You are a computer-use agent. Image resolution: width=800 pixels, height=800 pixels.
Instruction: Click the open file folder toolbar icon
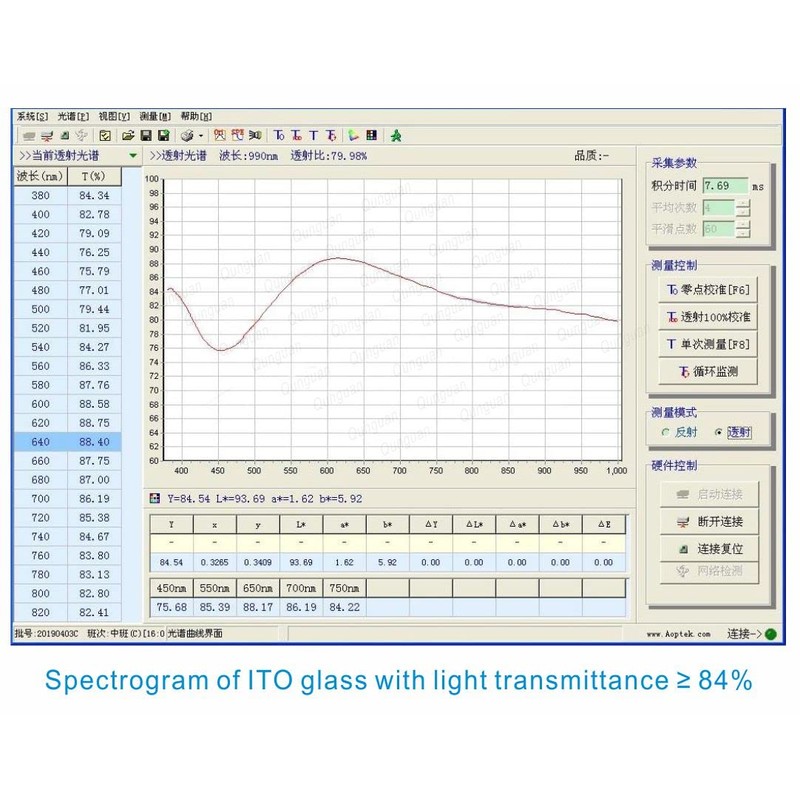pos(128,135)
